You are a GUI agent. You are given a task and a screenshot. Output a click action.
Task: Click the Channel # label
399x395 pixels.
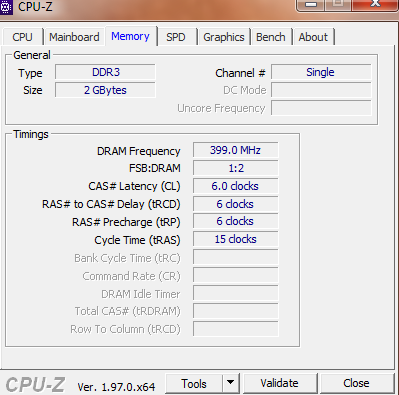[x=240, y=73]
